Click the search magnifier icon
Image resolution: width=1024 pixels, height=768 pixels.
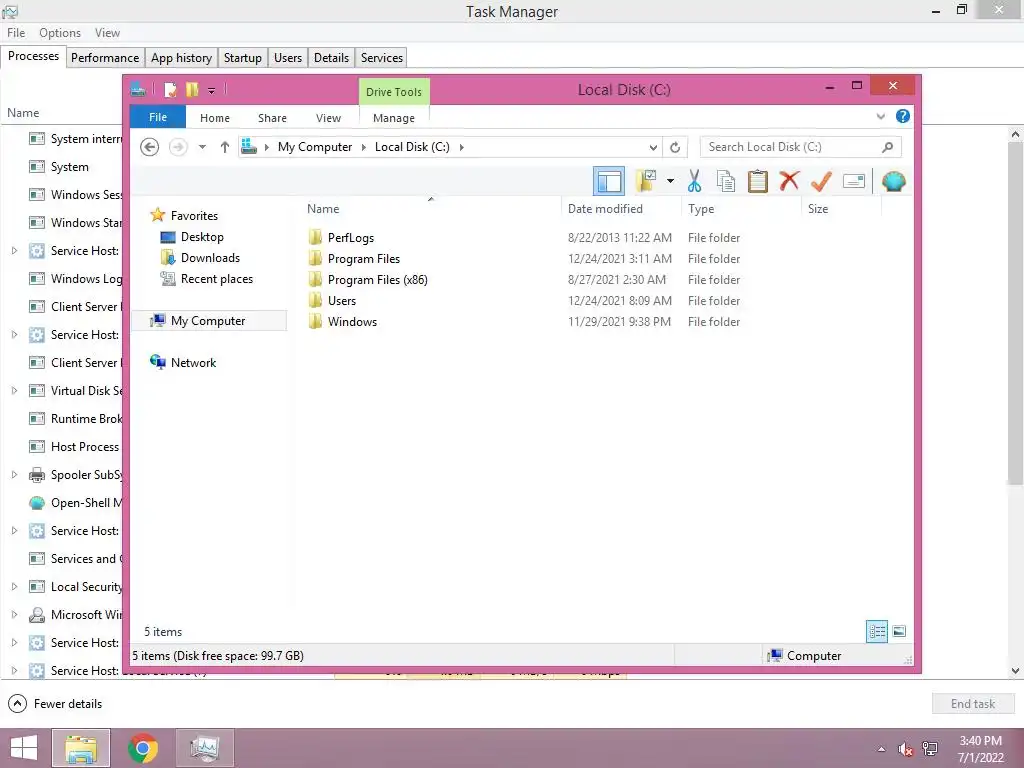(888, 147)
